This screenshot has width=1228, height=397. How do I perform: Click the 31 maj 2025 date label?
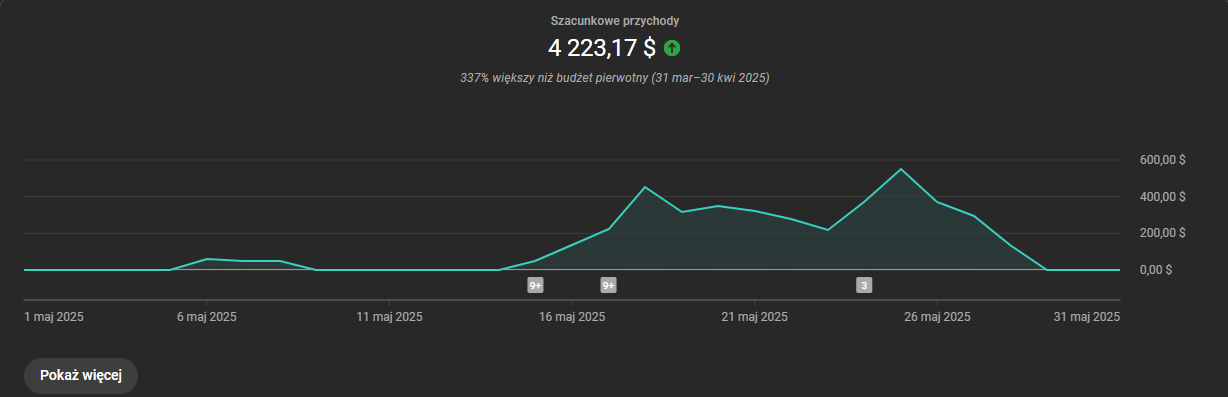[x=1086, y=317]
